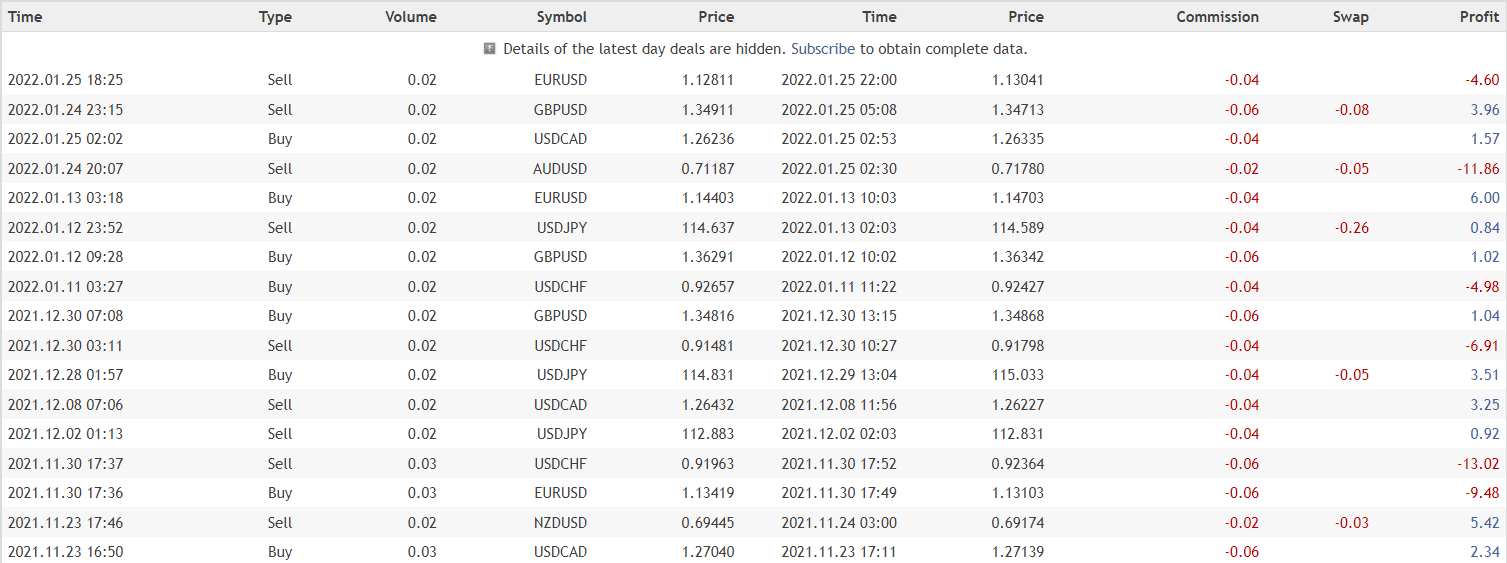Viewport: 1507px width, 563px height.
Task: Click close price 0.71780
Action: 1018,169
